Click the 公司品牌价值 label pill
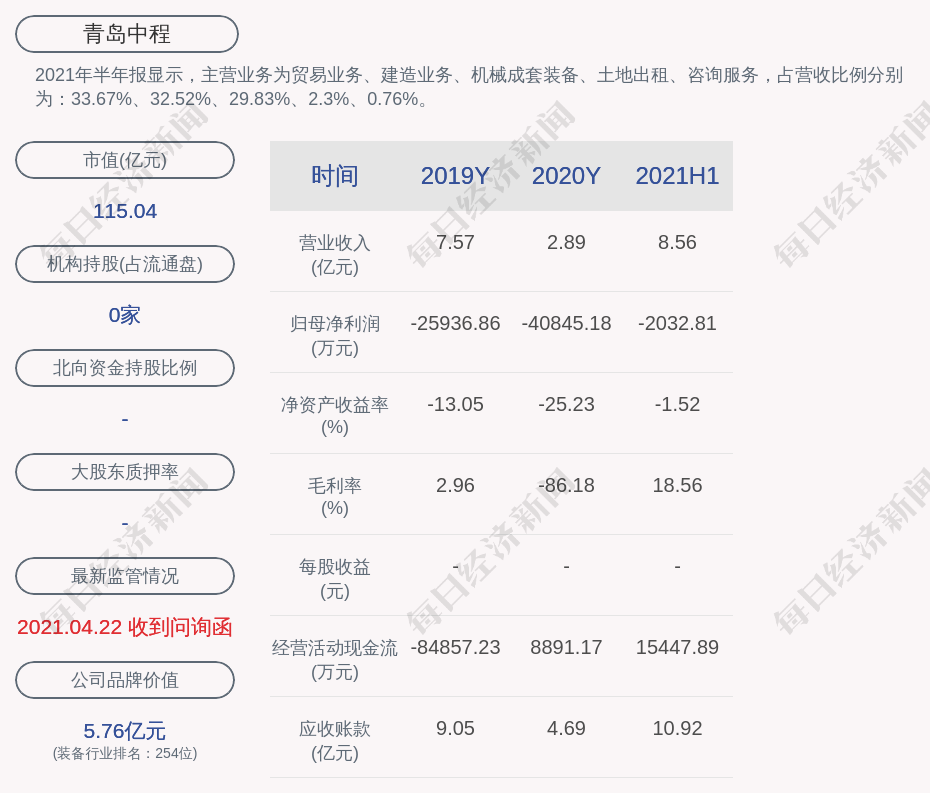Screen dimensions: 930x793 (125, 680)
